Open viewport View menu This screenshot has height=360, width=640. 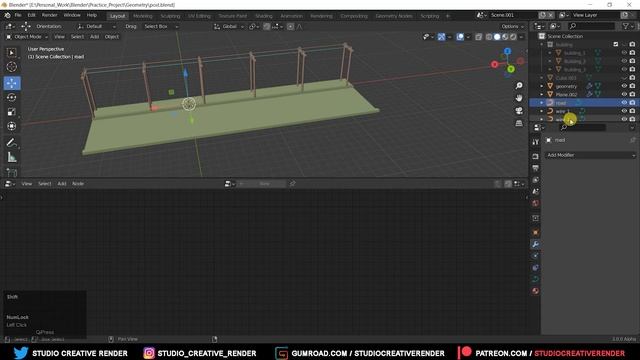coord(59,37)
